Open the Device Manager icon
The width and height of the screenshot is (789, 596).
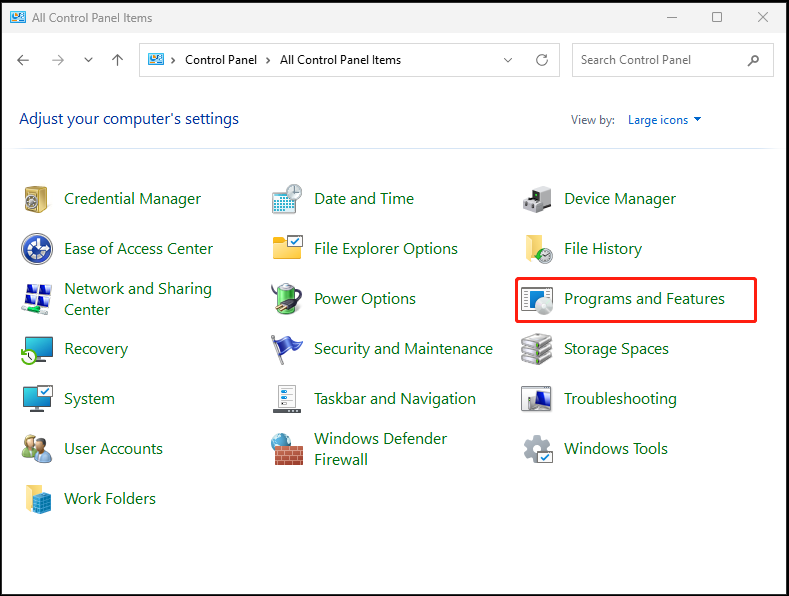click(537, 199)
